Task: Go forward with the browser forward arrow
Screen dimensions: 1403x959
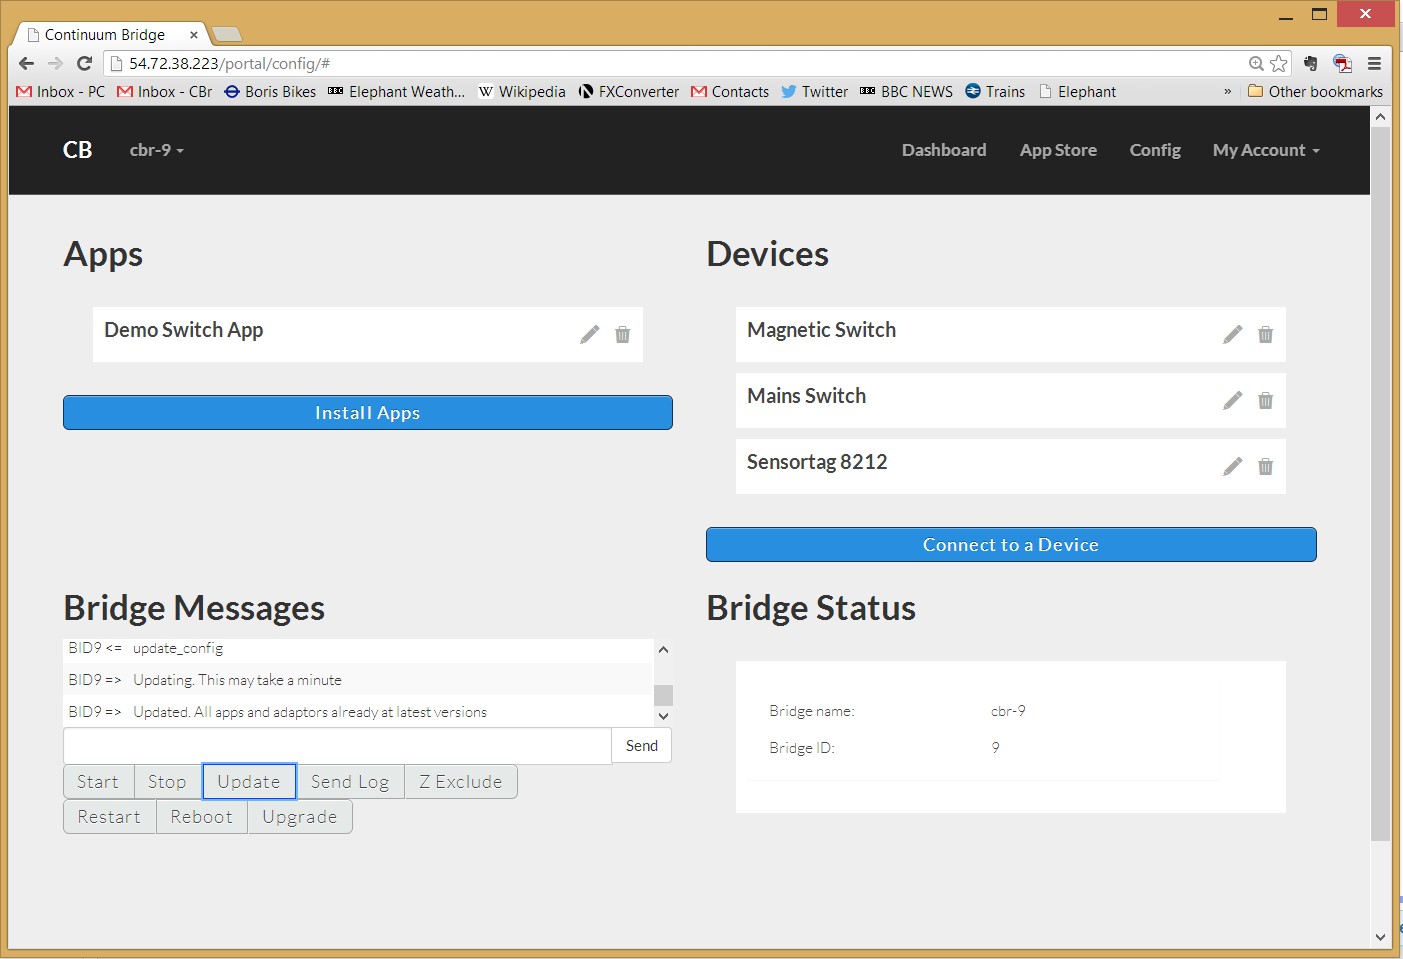Action: point(55,63)
